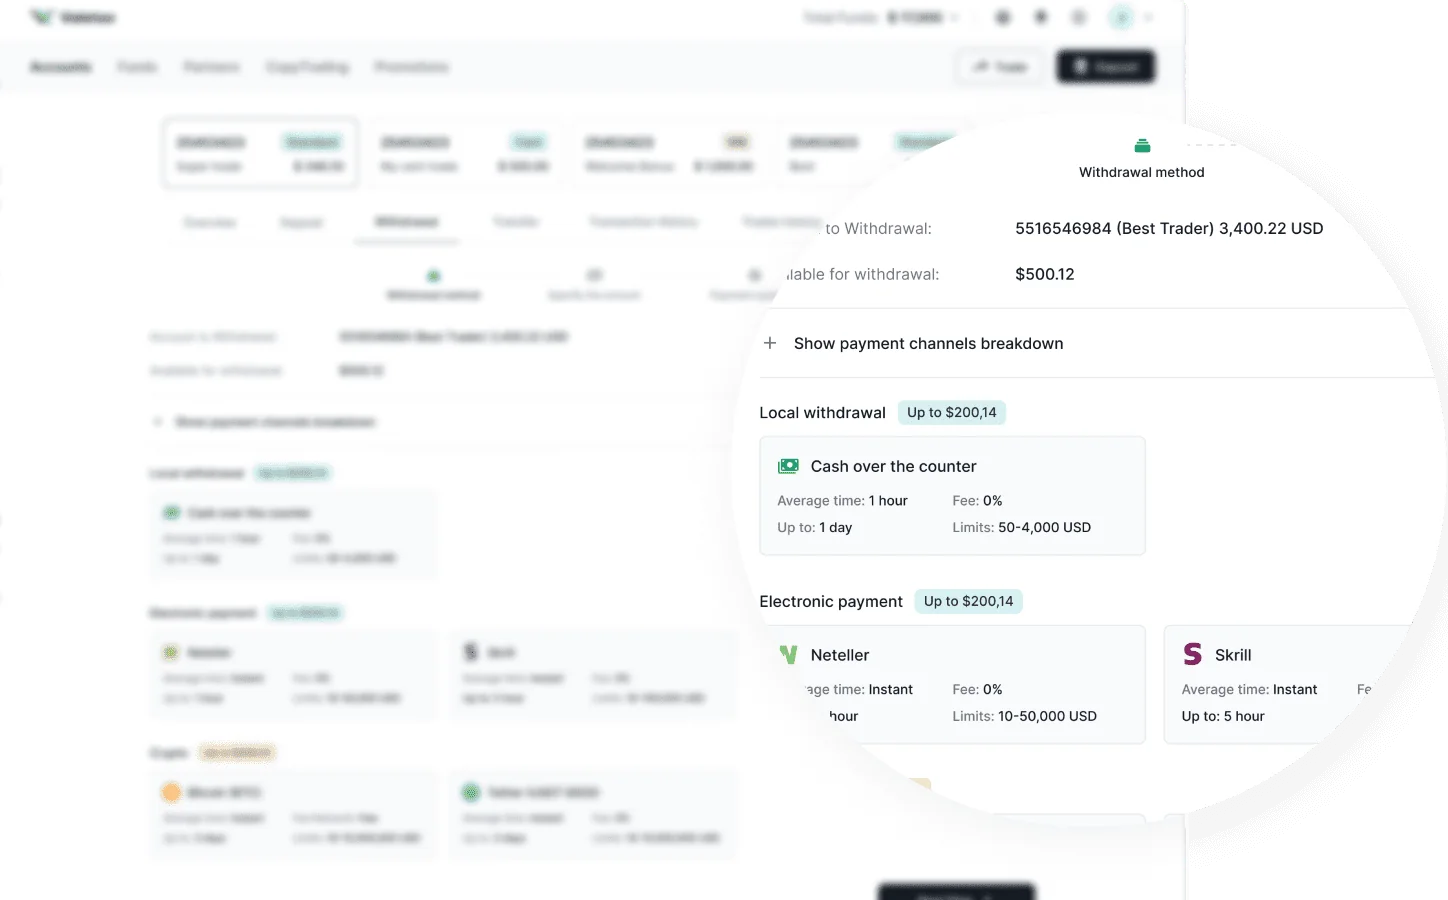Image resolution: width=1448 pixels, height=900 pixels.
Task: Choose the Skrill payment card in magnified view
Action: pyautogui.click(x=1288, y=684)
